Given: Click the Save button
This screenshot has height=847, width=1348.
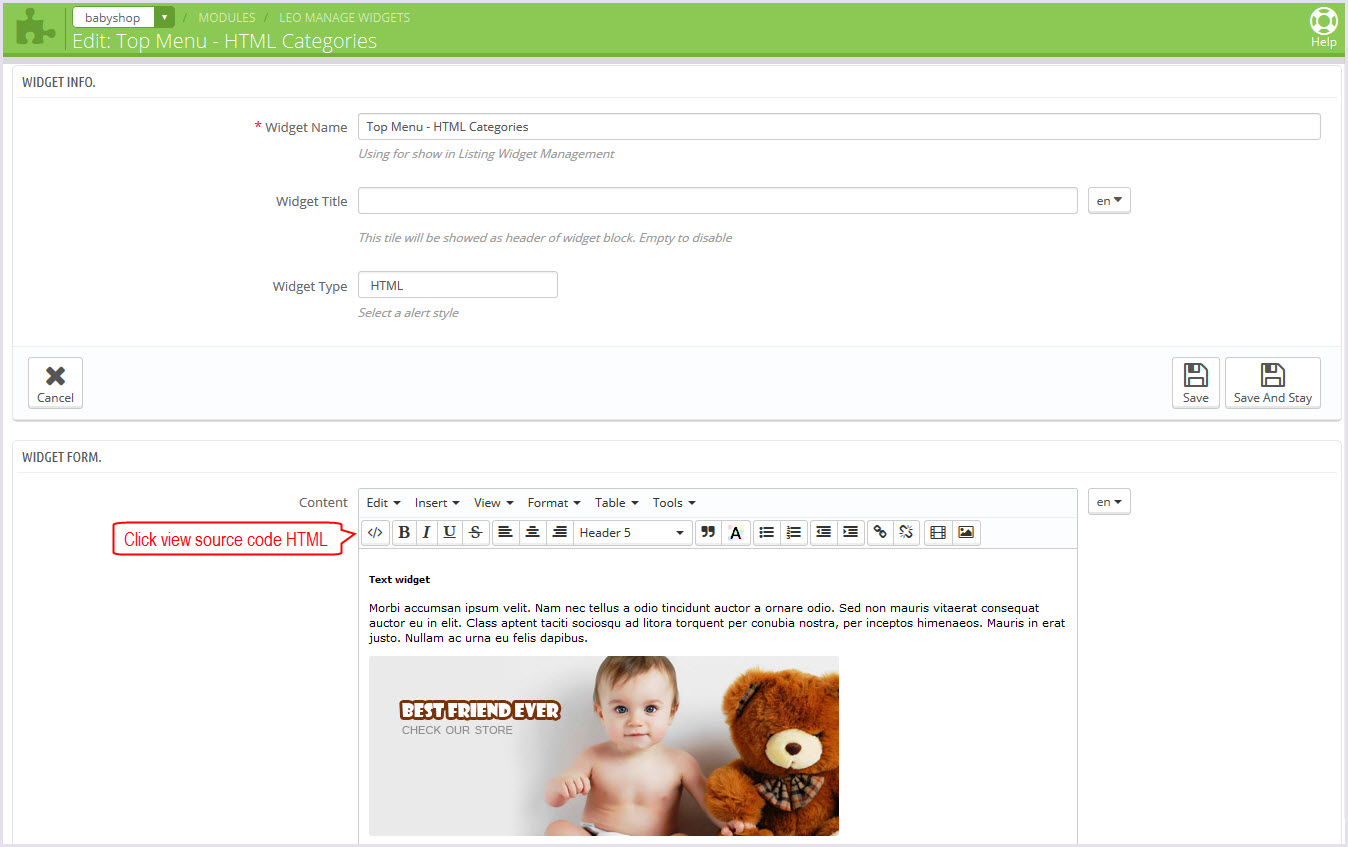Looking at the screenshot, I should coord(1196,383).
